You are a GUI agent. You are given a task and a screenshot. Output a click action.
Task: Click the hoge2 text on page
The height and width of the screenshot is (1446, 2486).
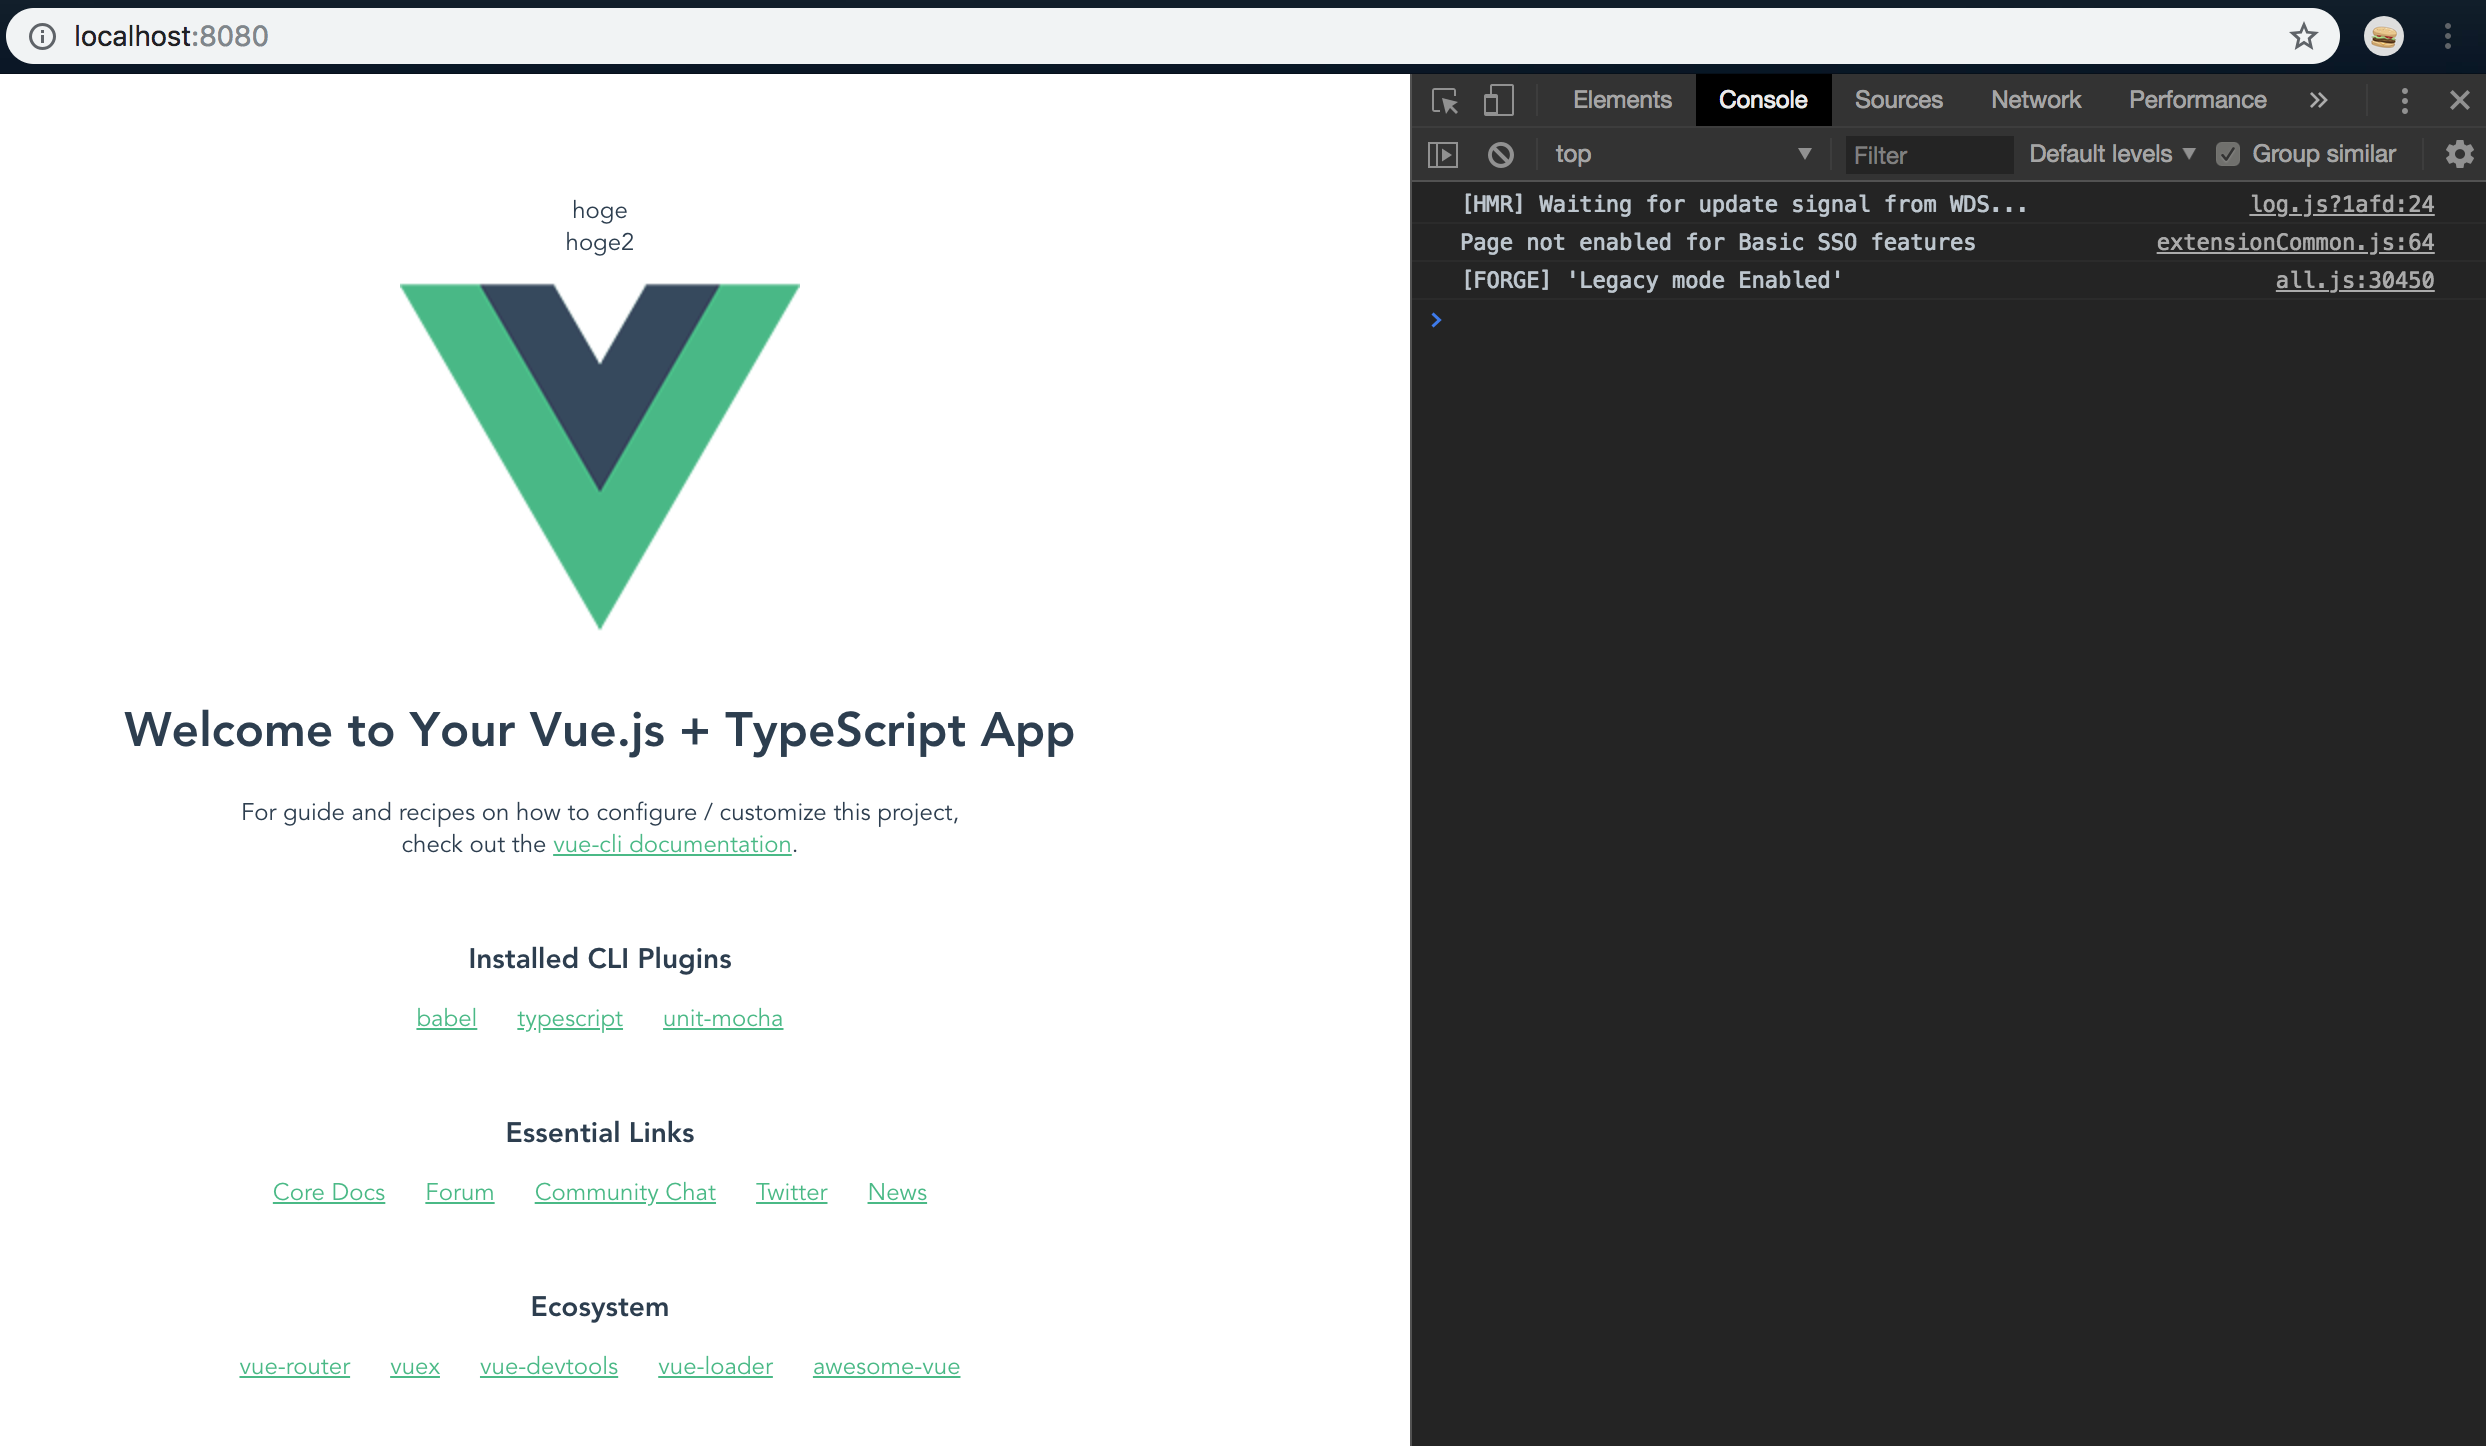[x=600, y=242]
